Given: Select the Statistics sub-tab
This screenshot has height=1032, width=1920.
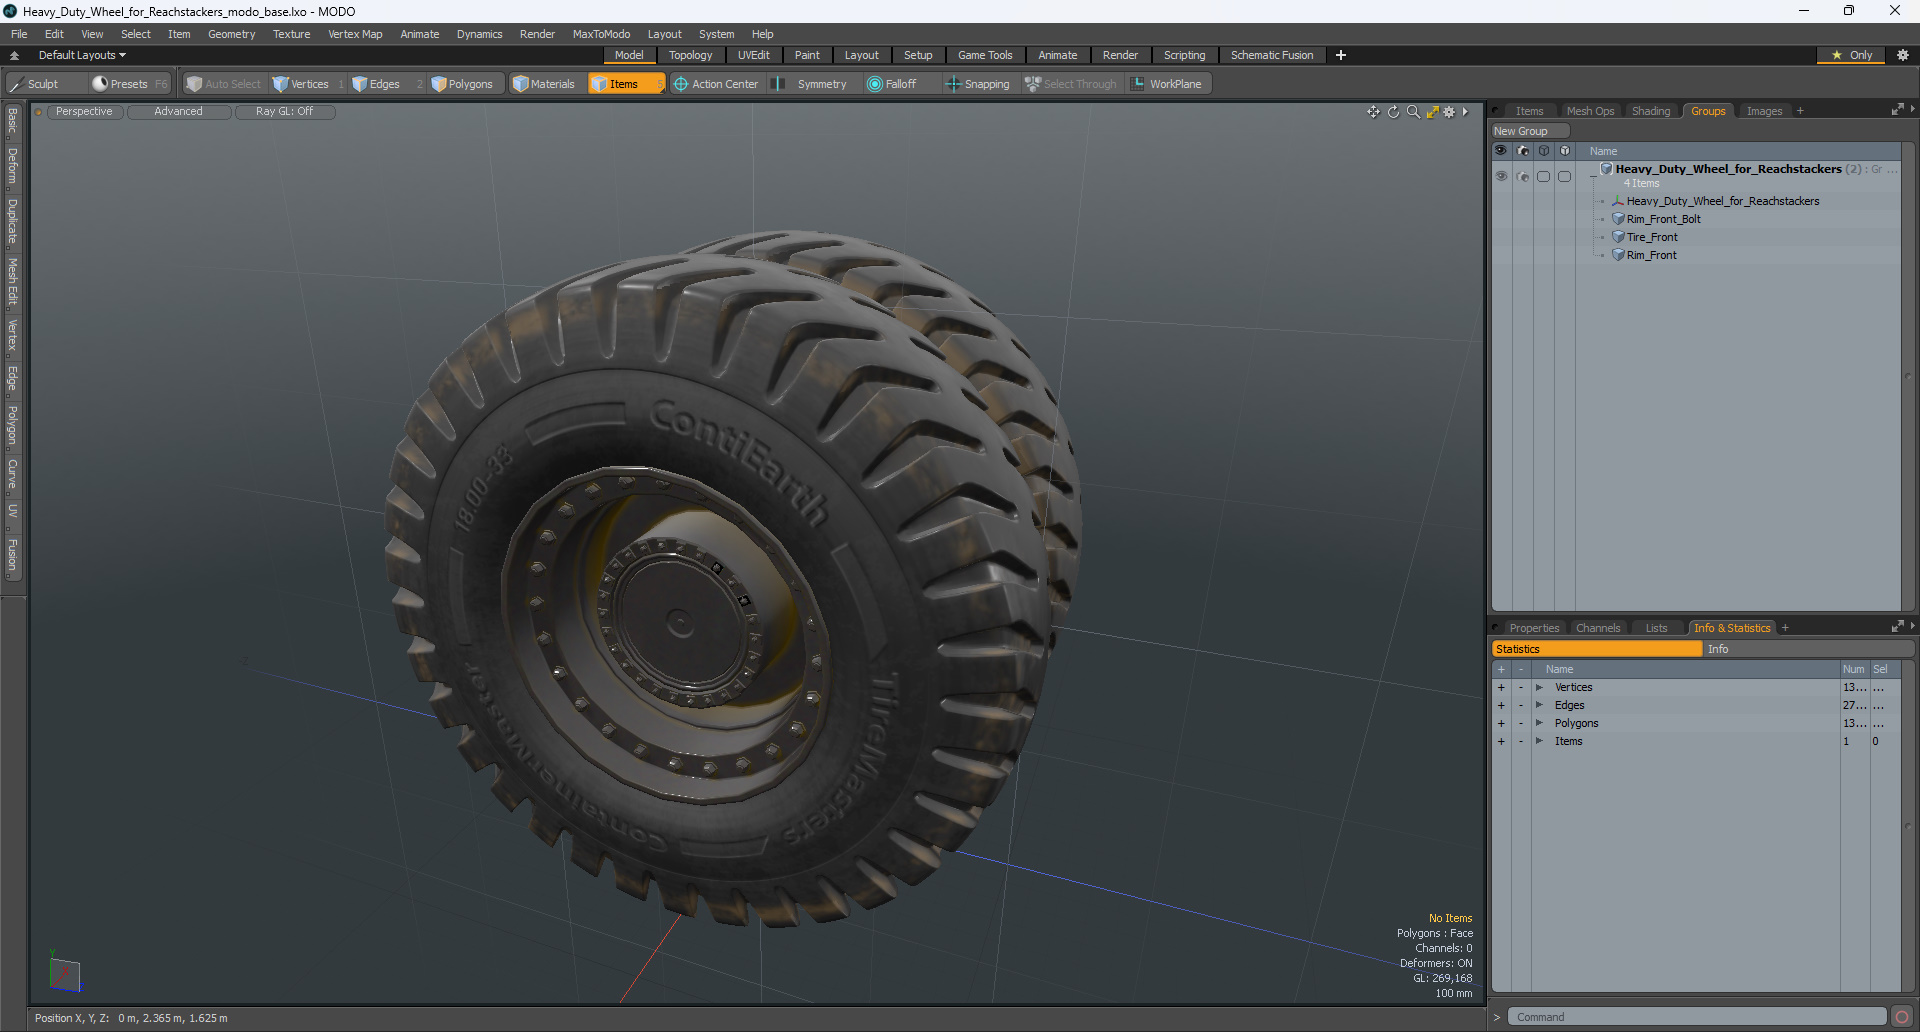Looking at the screenshot, I should click(1597, 649).
